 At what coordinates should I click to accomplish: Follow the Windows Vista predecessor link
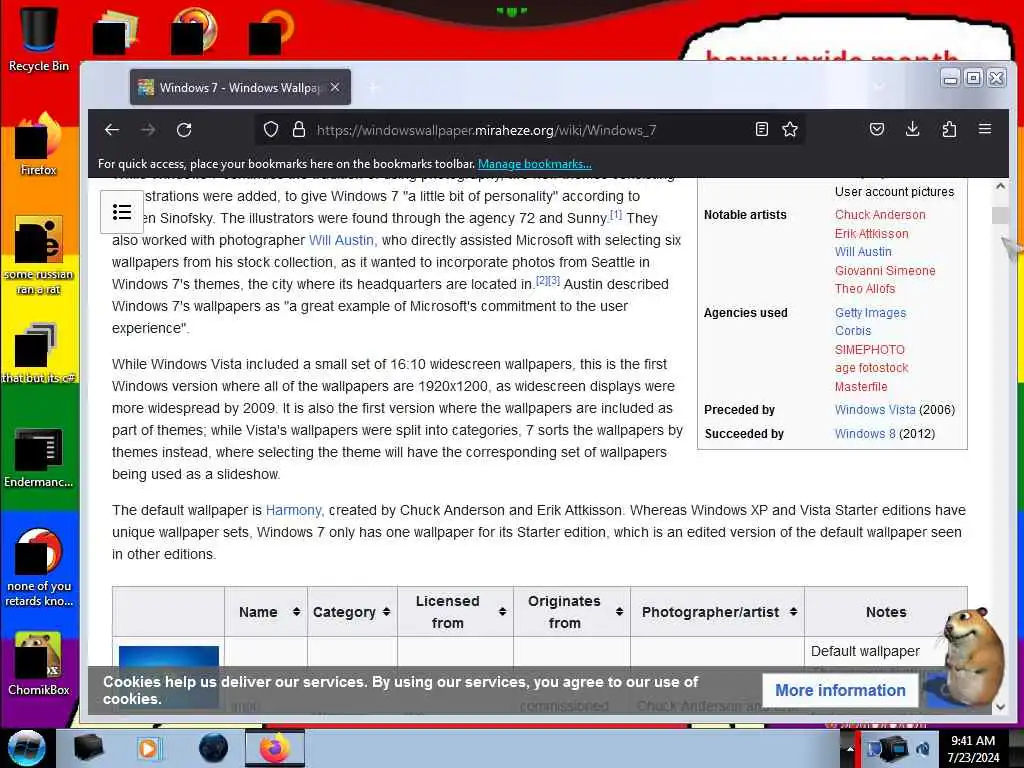[x=875, y=410]
